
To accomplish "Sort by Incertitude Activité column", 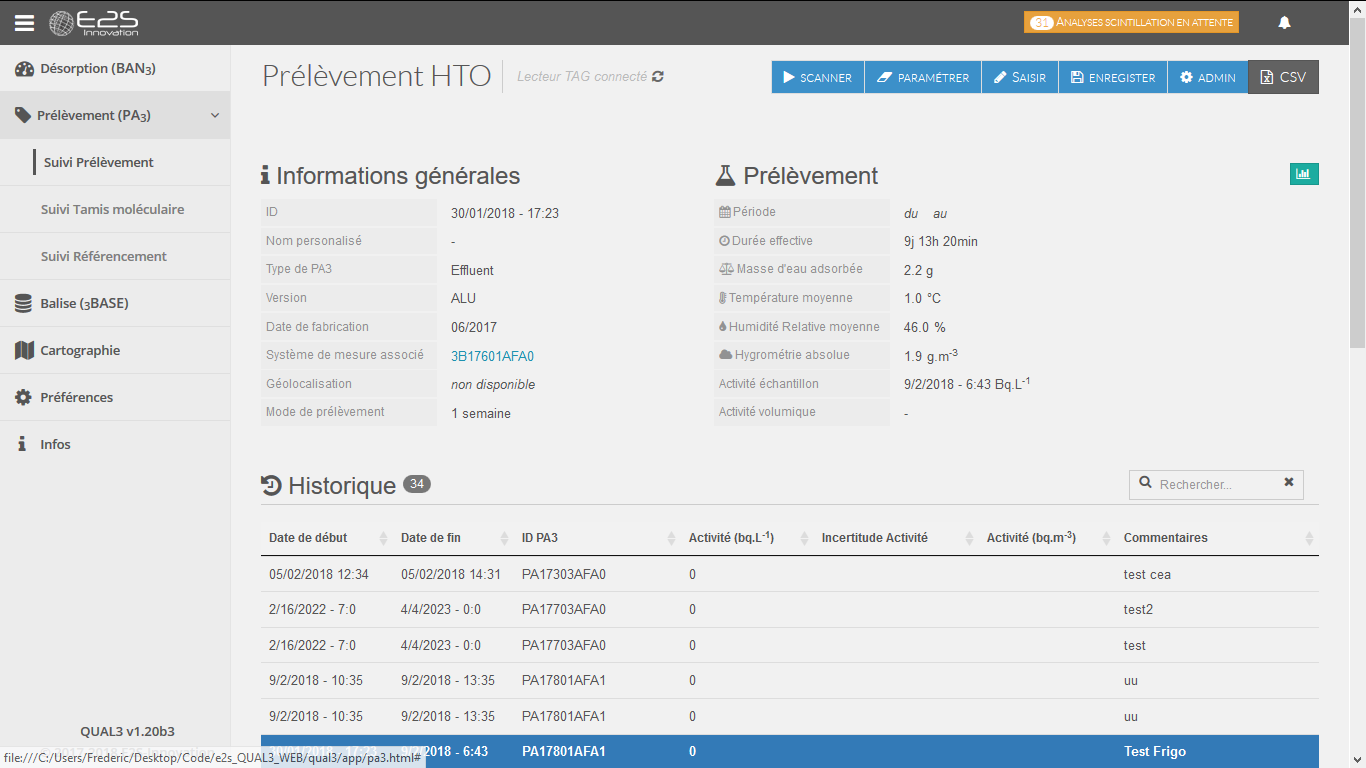I will click(x=896, y=538).
